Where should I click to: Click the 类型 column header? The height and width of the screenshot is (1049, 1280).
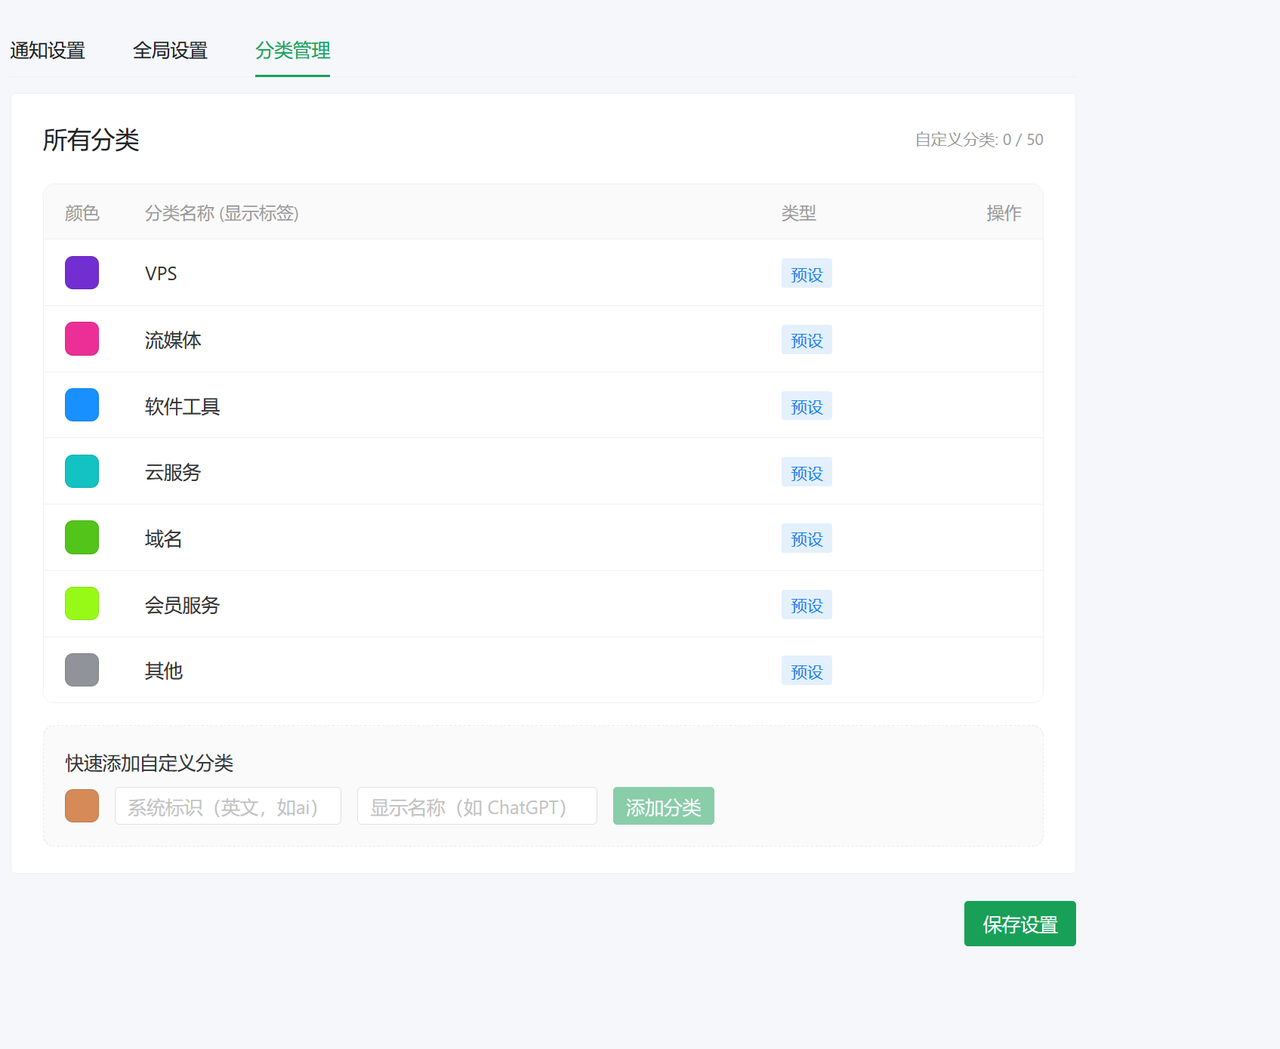[x=799, y=213]
